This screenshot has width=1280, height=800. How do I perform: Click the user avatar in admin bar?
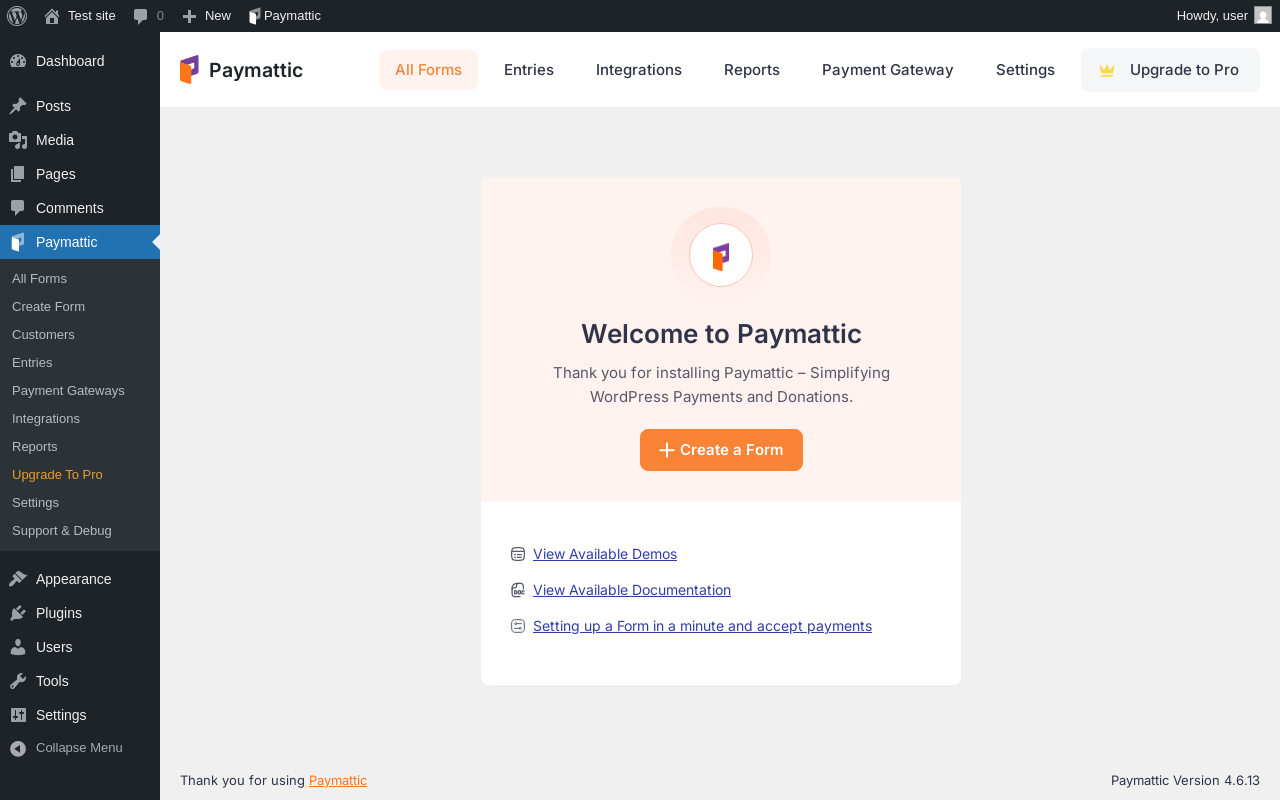1263,15
